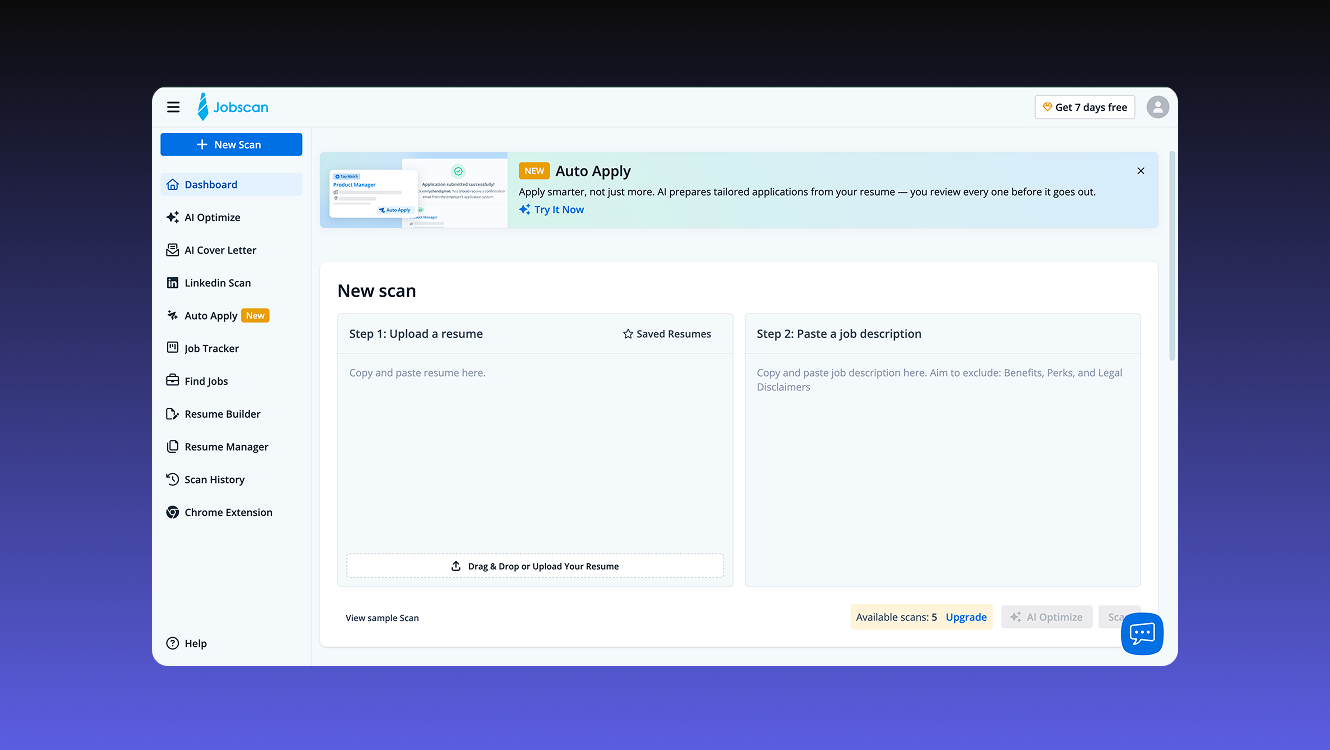Click the New scan heading
This screenshot has width=1330, height=750.
coord(377,291)
